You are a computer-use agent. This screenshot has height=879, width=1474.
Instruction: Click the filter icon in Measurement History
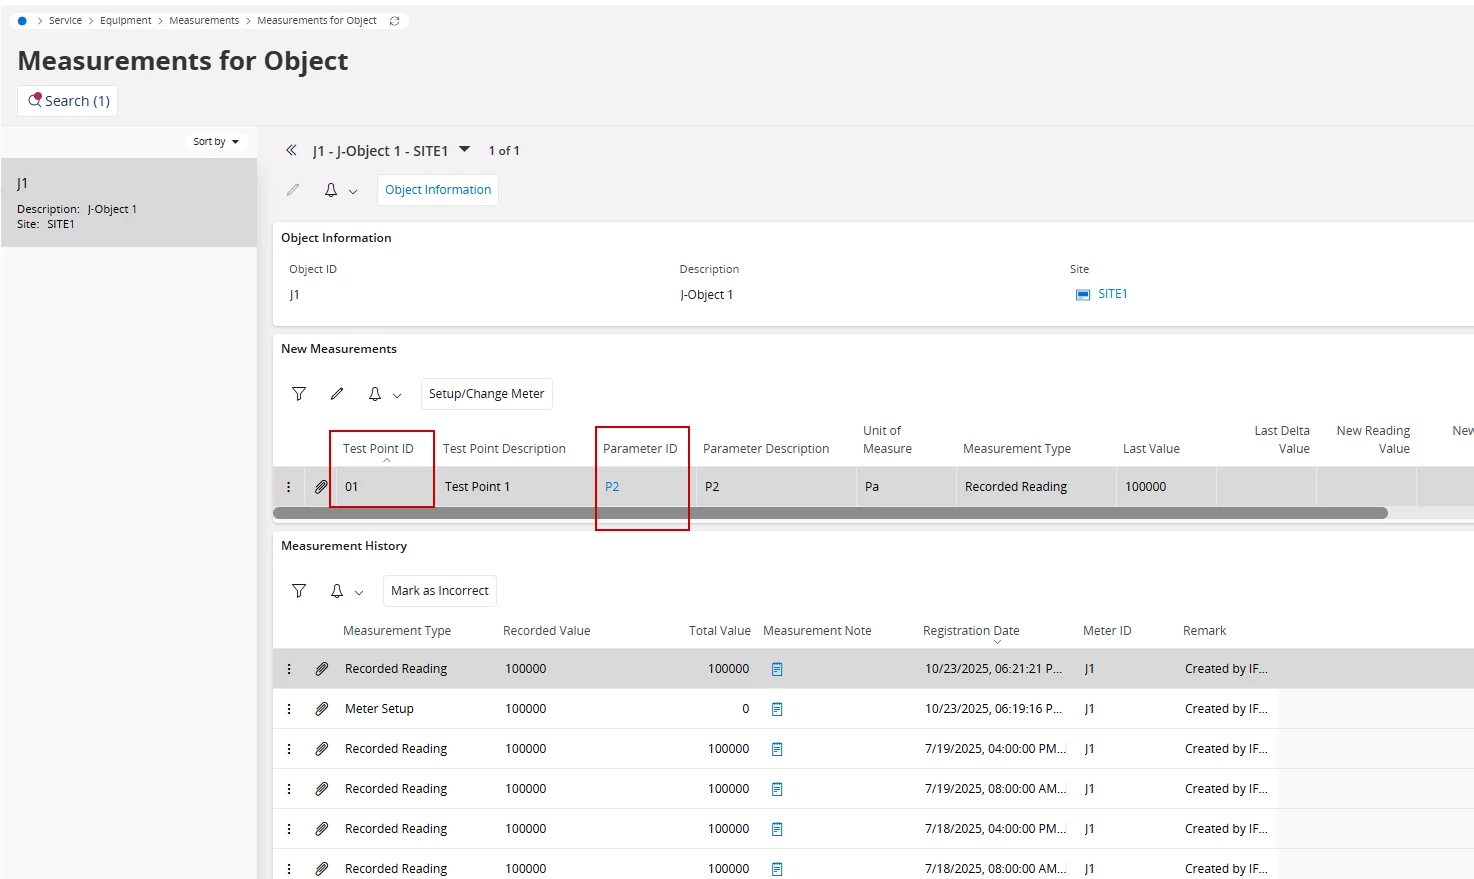(299, 591)
